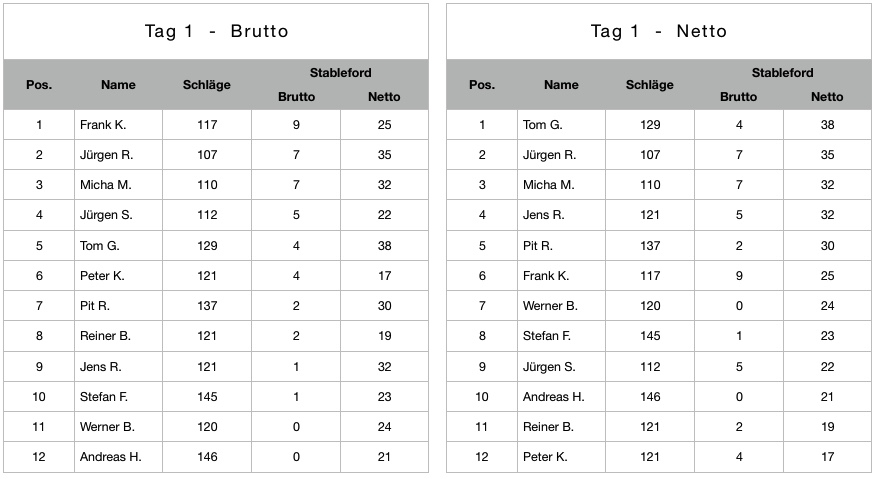Select Reiner B. in the Brutto table
Image resolution: width=877 pixels, height=479 pixels.
105,336
